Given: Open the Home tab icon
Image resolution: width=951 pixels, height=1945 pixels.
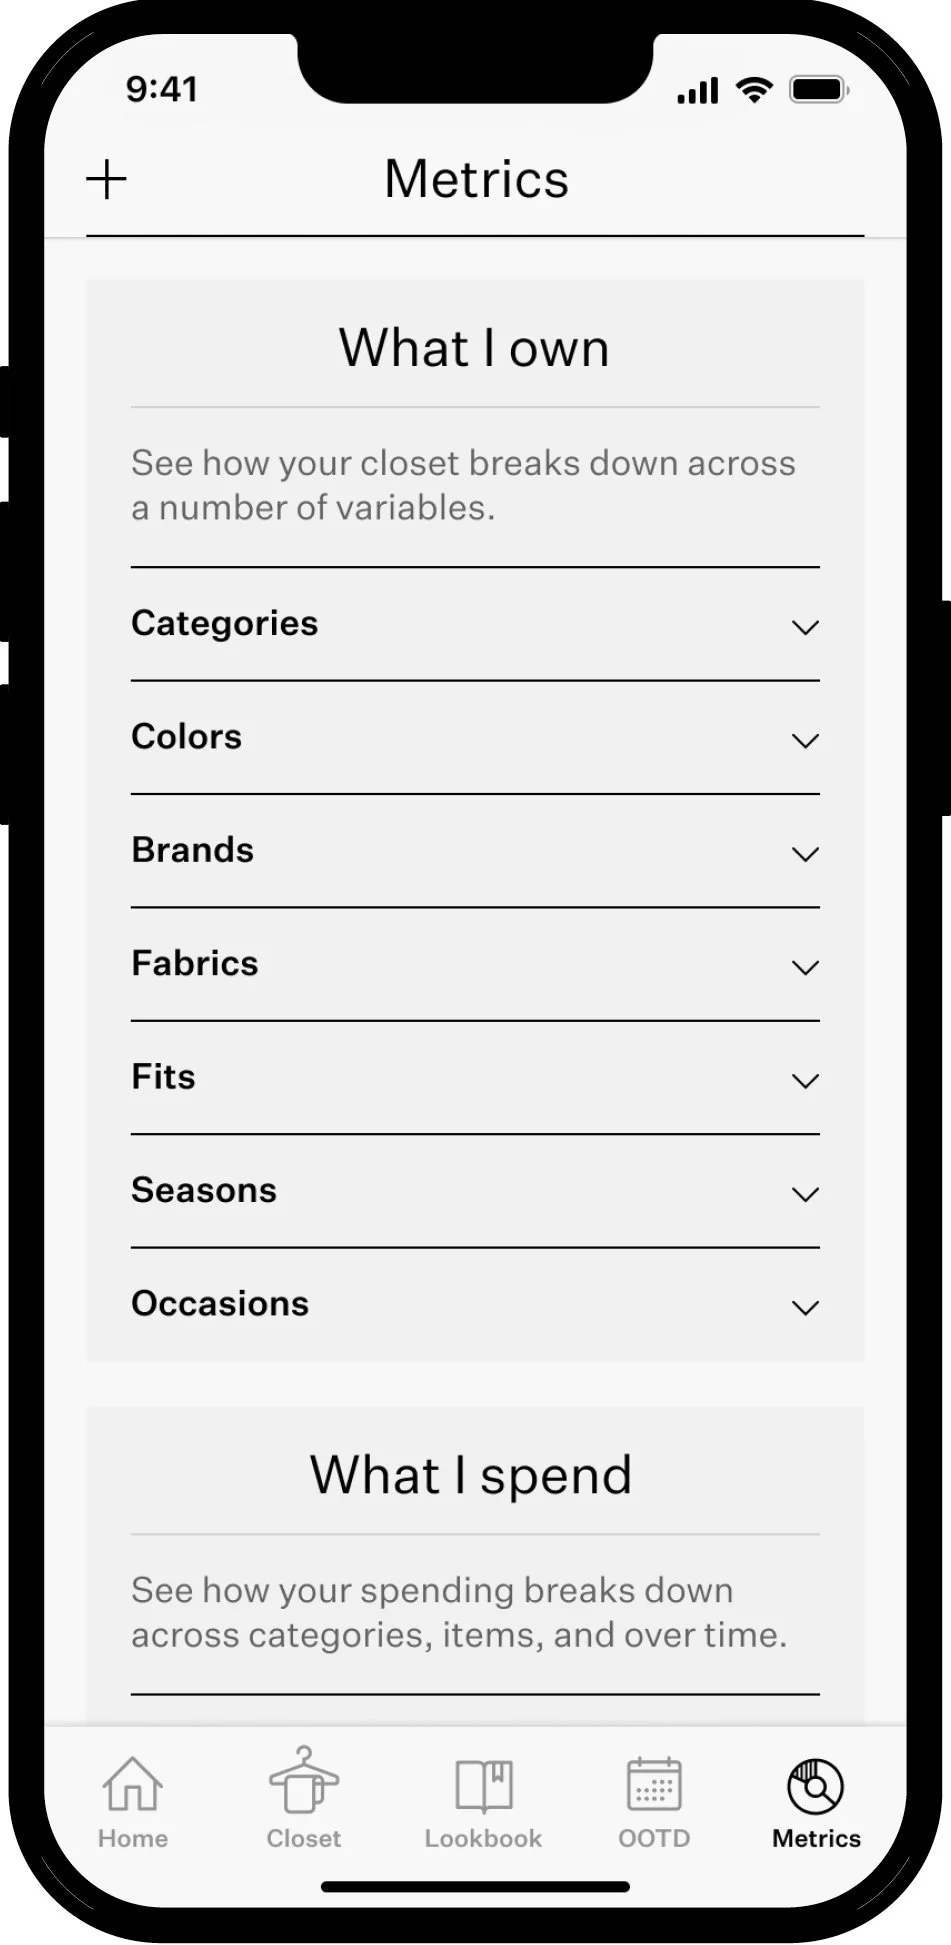Looking at the screenshot, I should [x=132, y=1784].
